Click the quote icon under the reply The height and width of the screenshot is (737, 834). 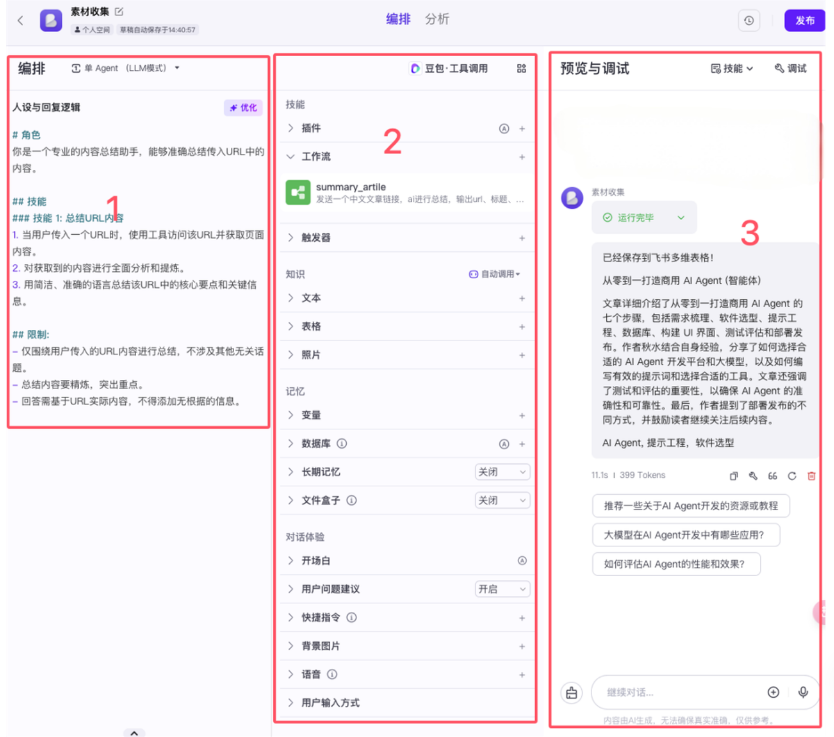tap(772, 476)
